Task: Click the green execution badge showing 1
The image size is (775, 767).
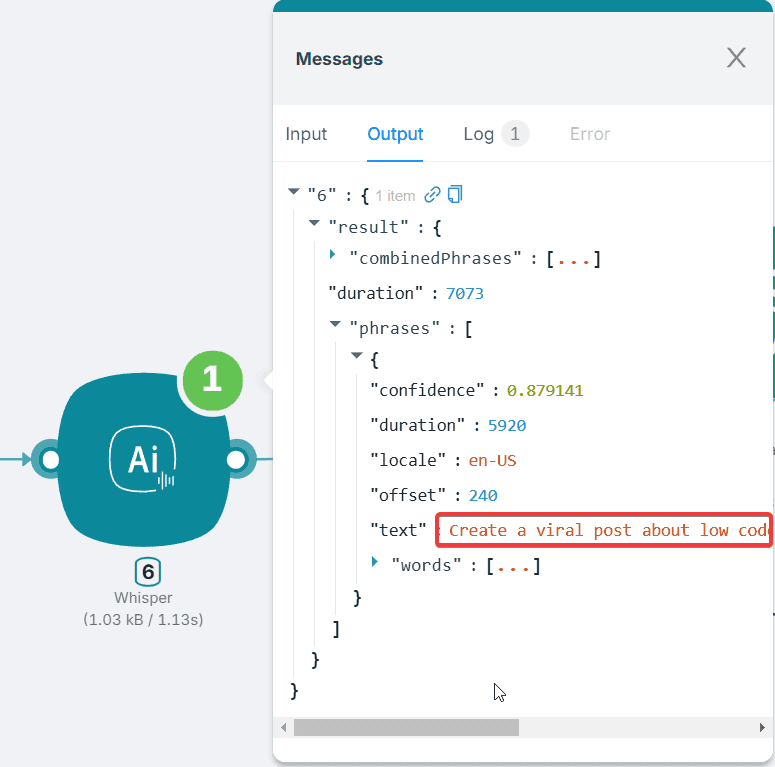Action: pyautogui.click(x=211, y=379)
